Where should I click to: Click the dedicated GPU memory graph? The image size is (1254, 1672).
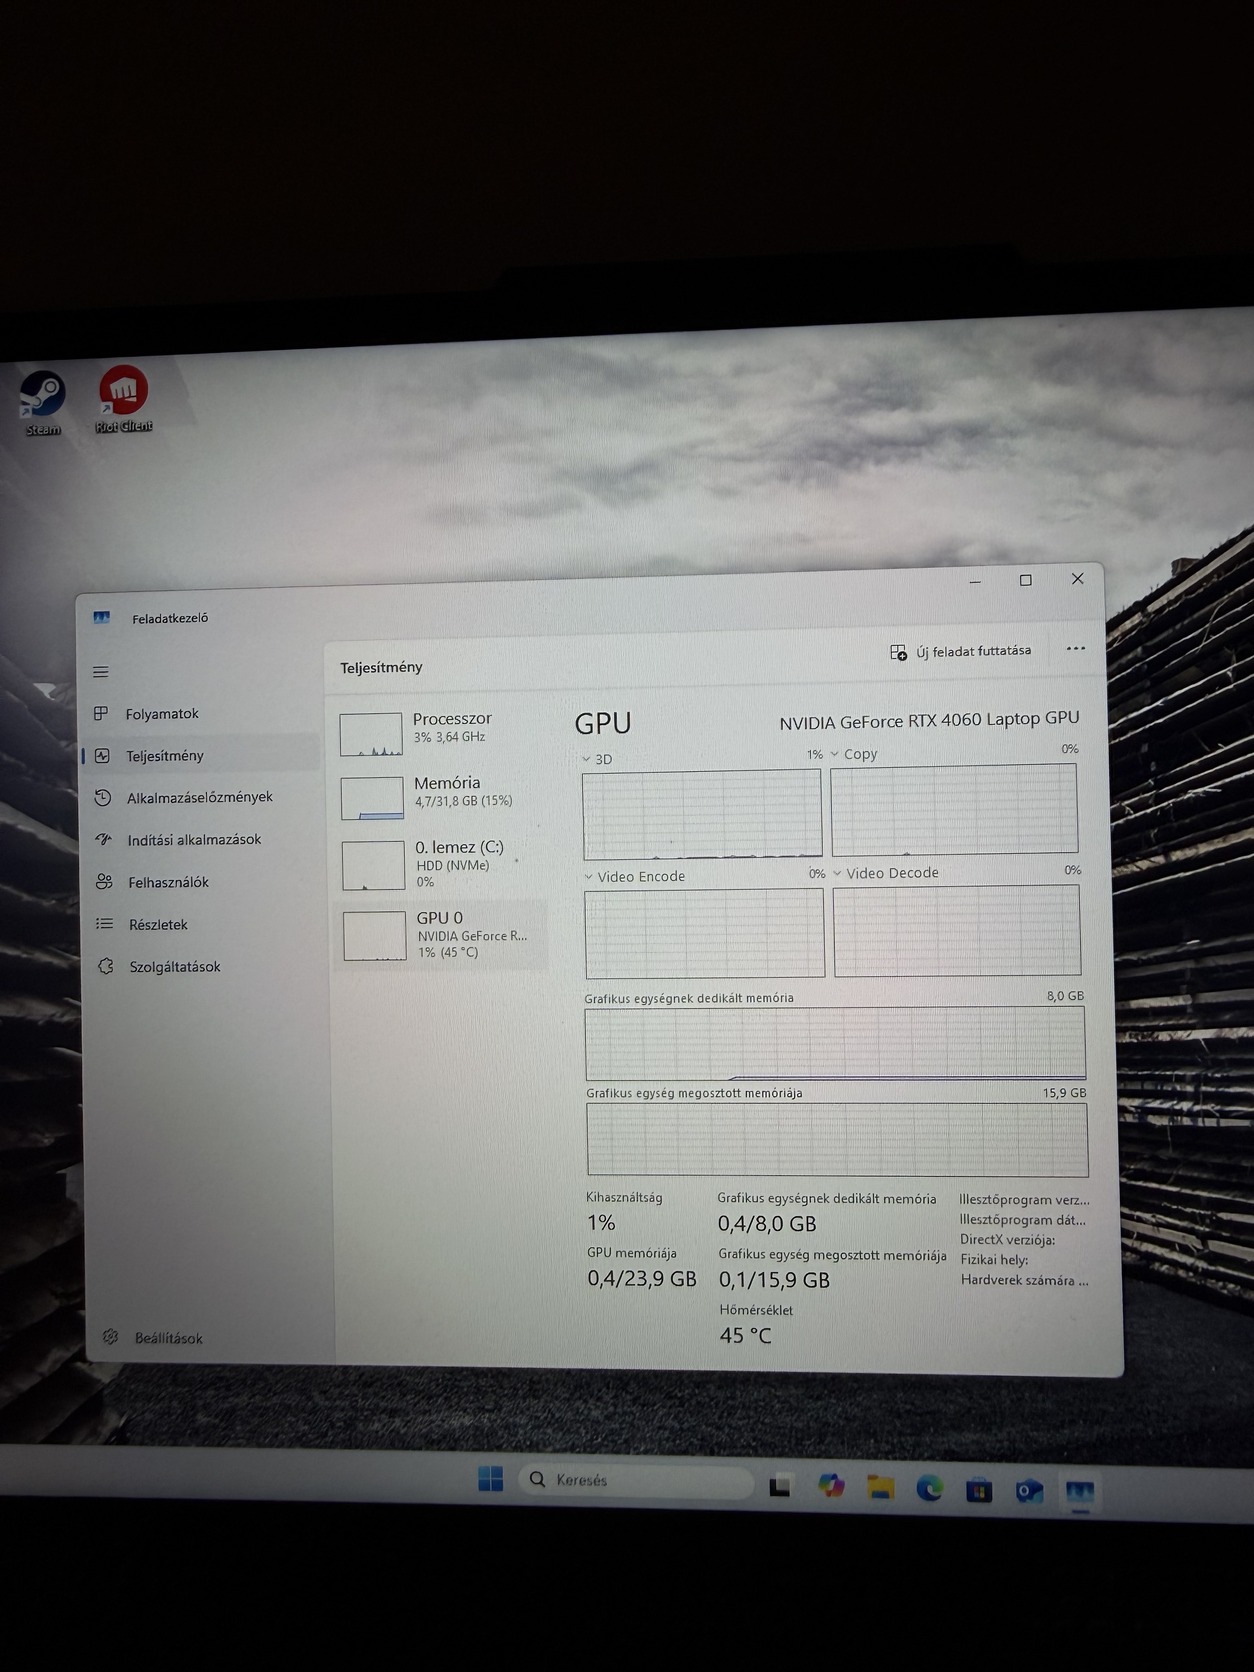tap(835, 1043)
